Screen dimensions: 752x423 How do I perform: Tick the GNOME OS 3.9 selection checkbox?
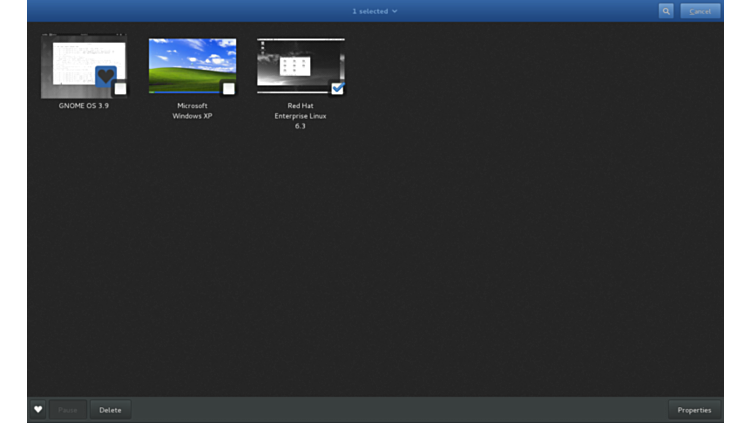[120, 89]
